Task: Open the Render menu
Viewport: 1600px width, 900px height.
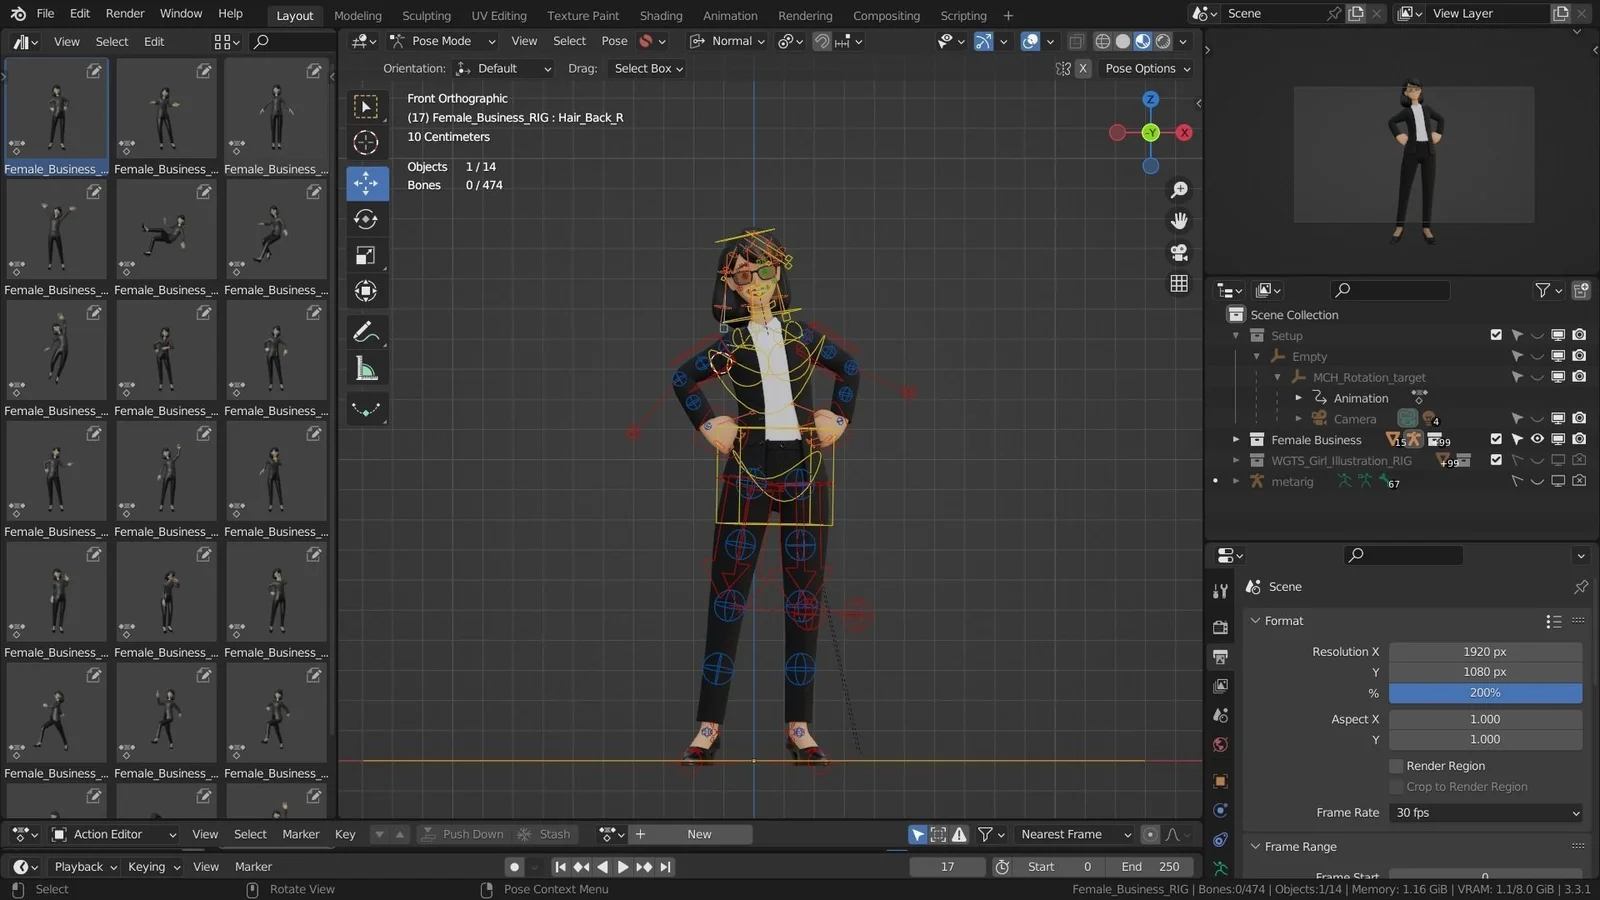Action: point(125,13)
